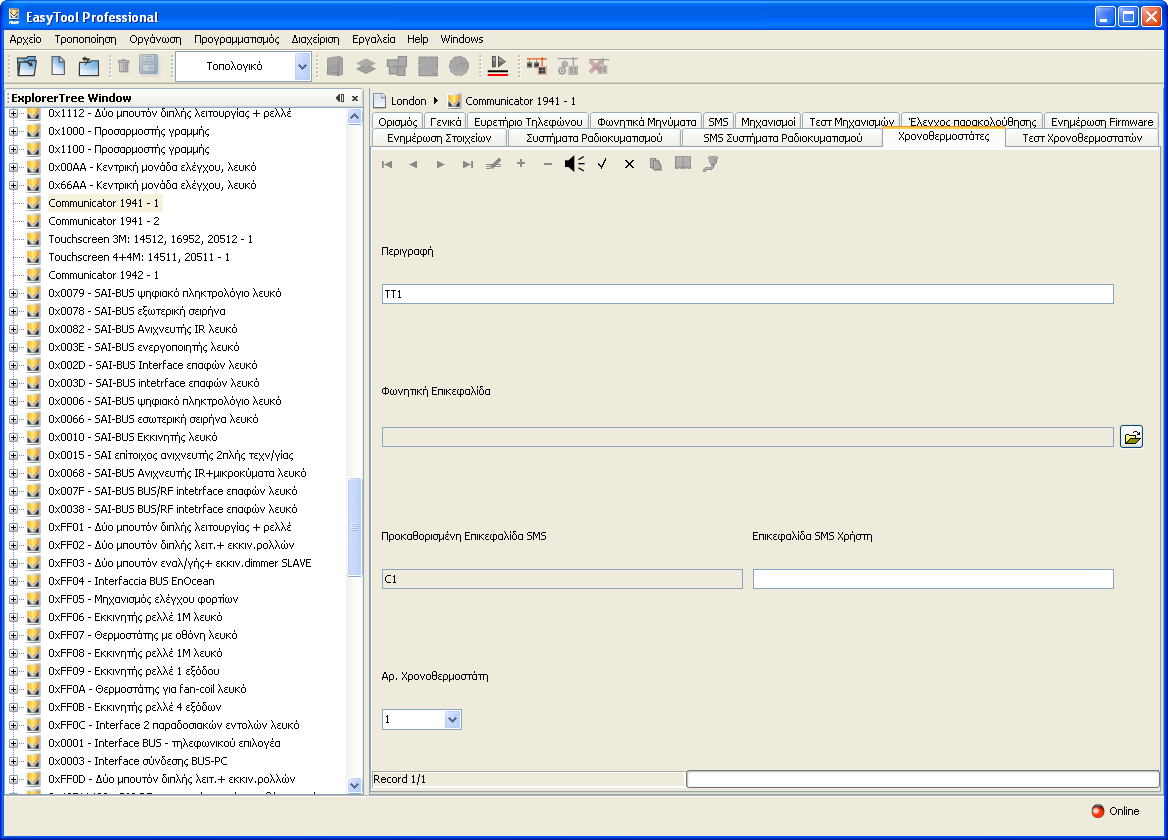The image size is (1168, 840).
Task: Switch to the Φωνητικά Μηνύματα tab
Action: click(x=647, y=121)
